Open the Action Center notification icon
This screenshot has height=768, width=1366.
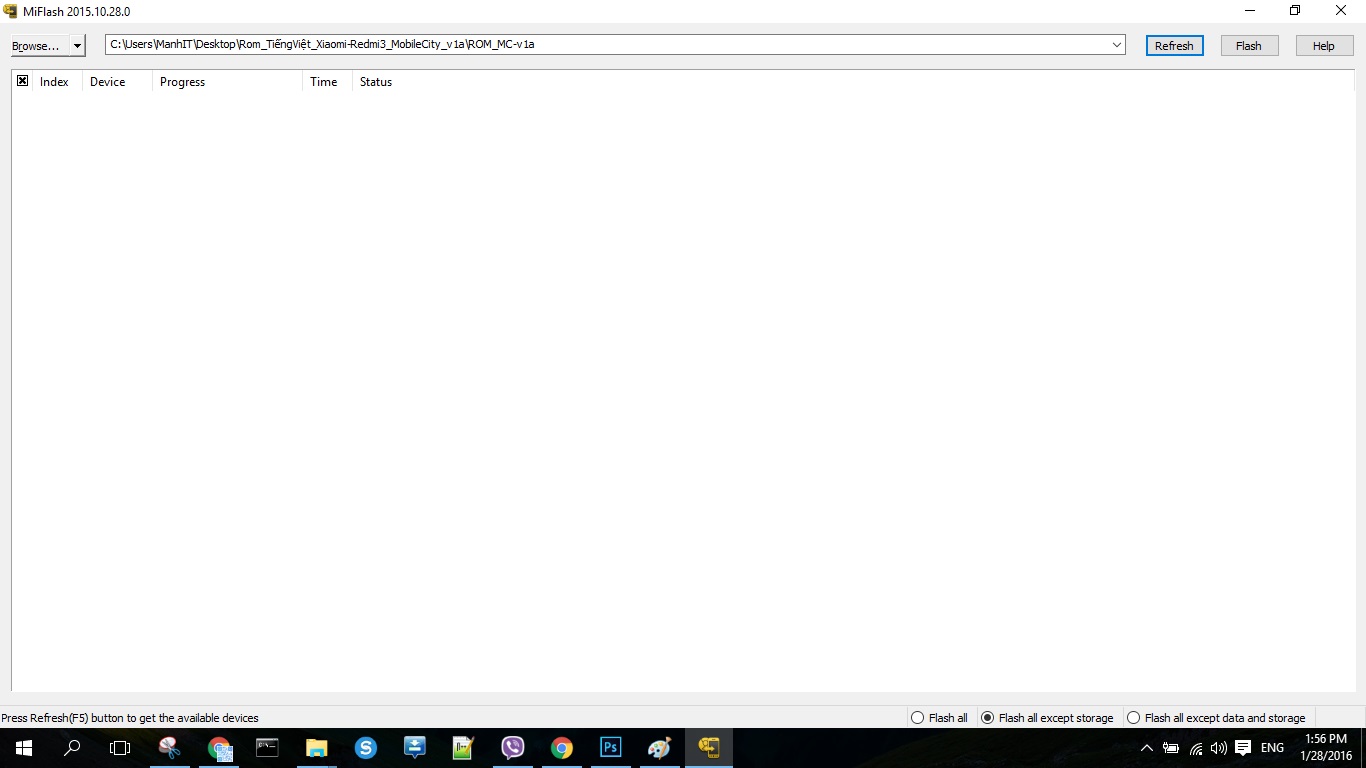click(x=1243, y=748)
